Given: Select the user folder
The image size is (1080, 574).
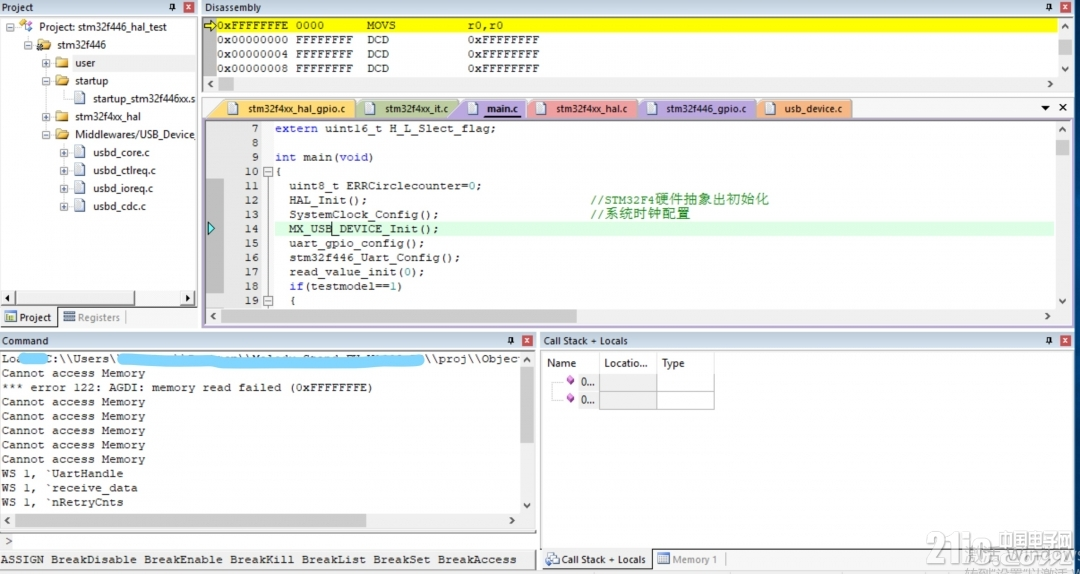Looking at the screenshot, I should coord(85,63).
